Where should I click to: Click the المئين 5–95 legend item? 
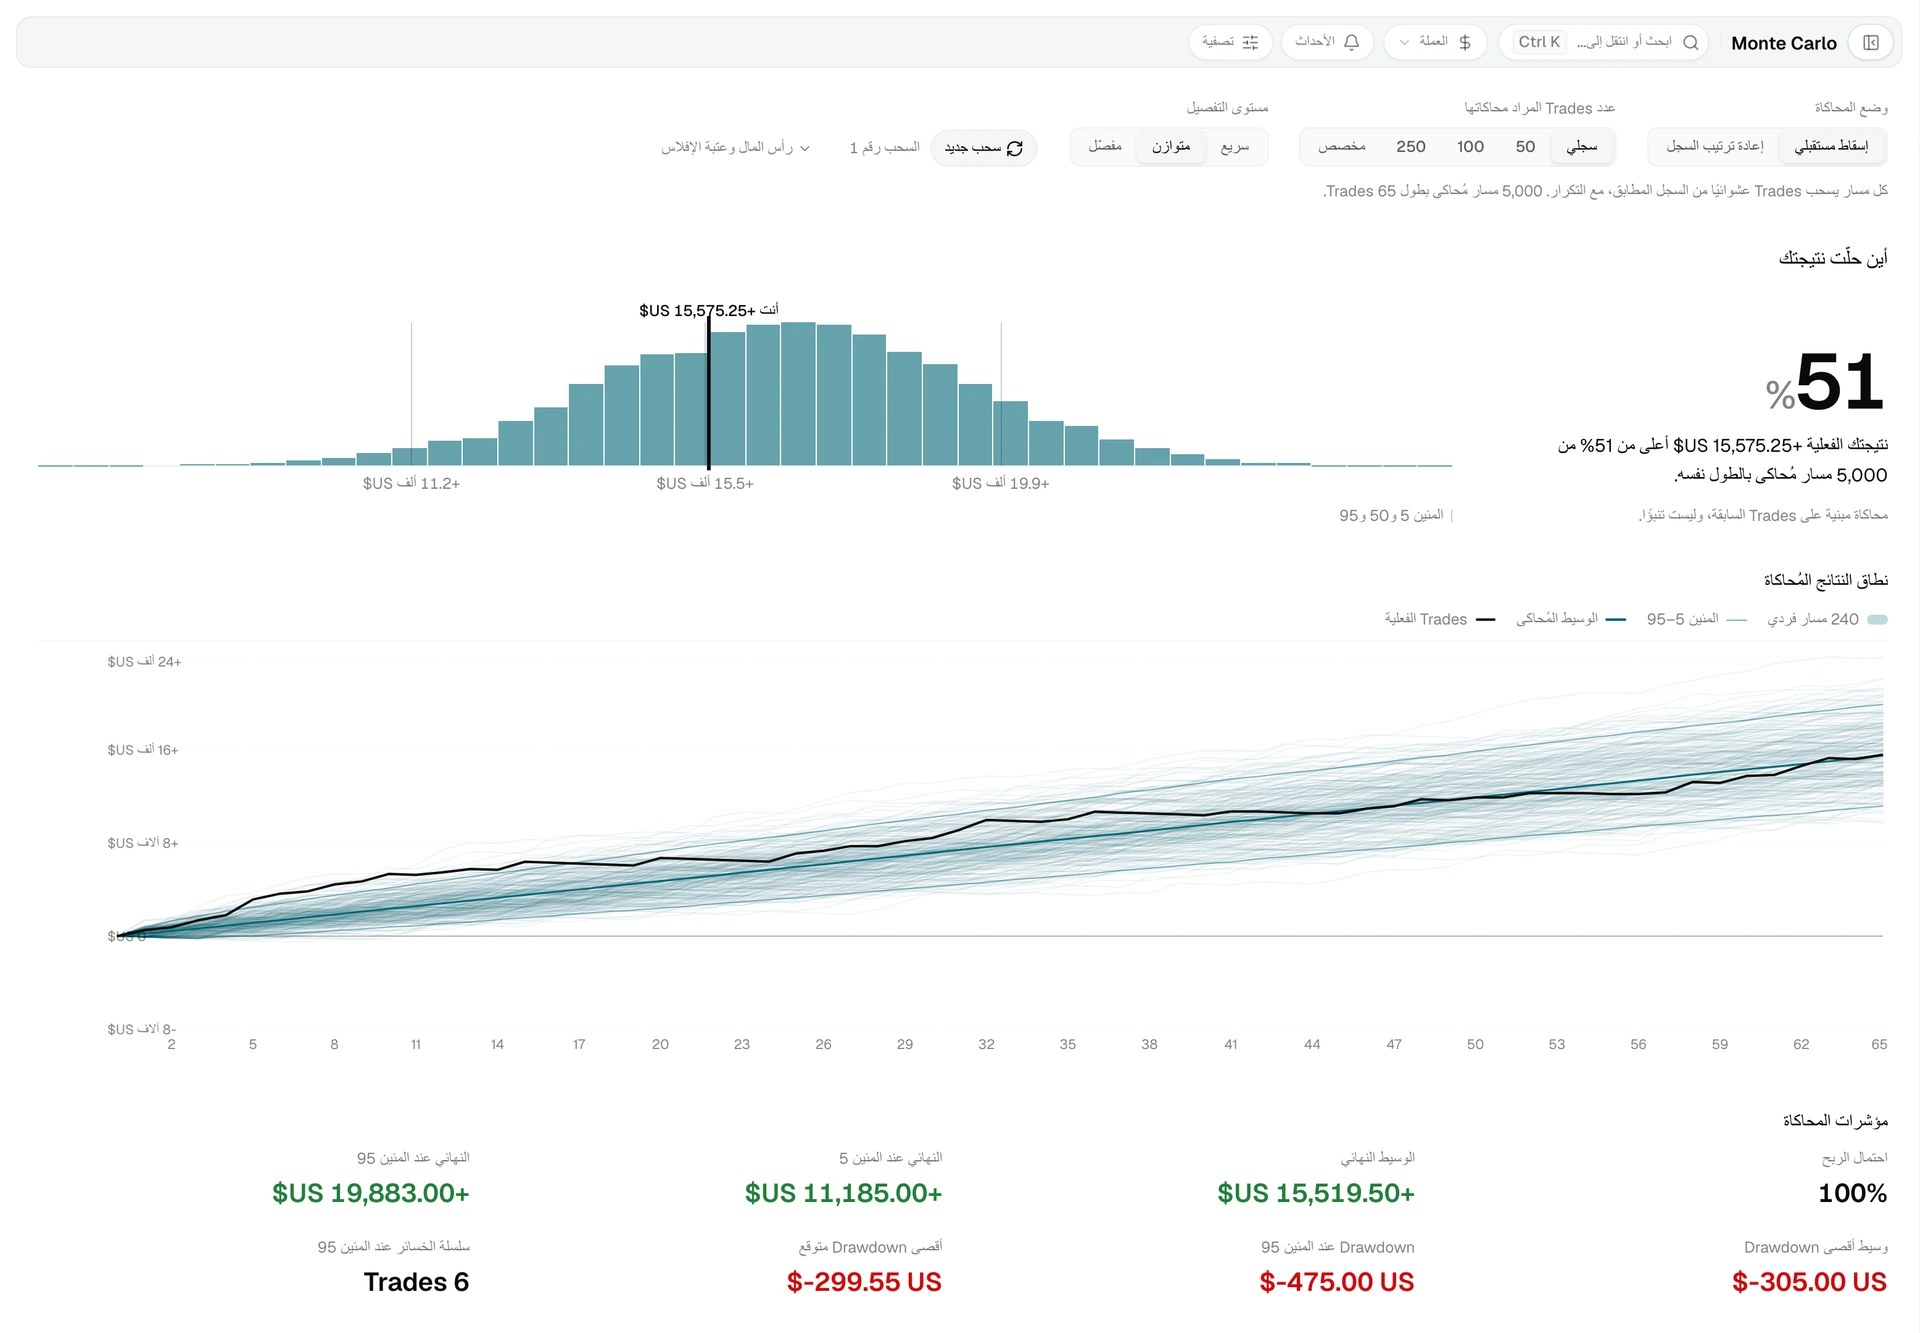(x=1697, y=620)
